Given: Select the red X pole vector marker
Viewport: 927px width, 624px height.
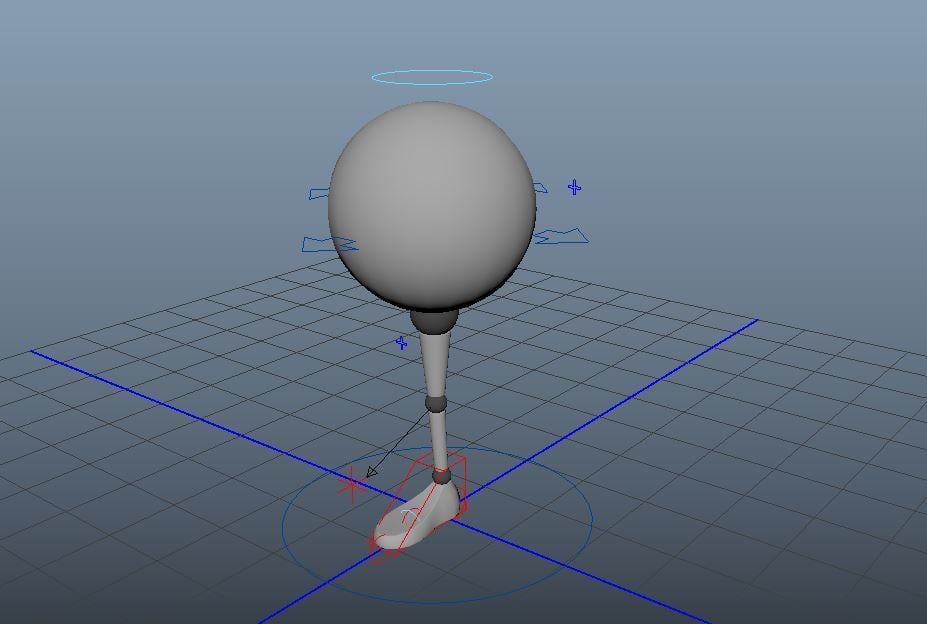Looking at the screenshot, I should pos(352,488).
